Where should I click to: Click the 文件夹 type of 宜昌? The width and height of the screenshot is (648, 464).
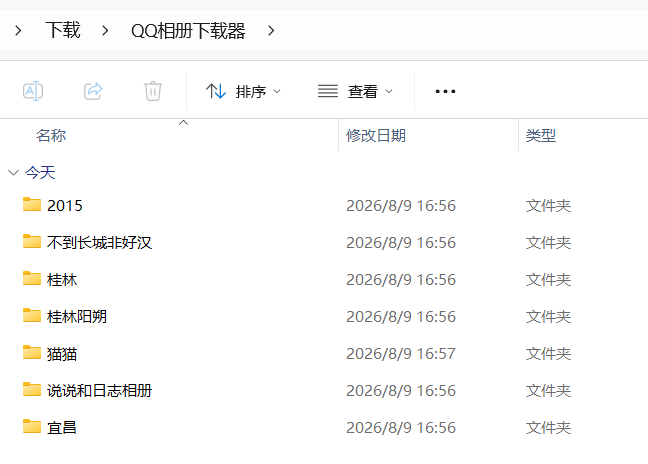[548, 428]
